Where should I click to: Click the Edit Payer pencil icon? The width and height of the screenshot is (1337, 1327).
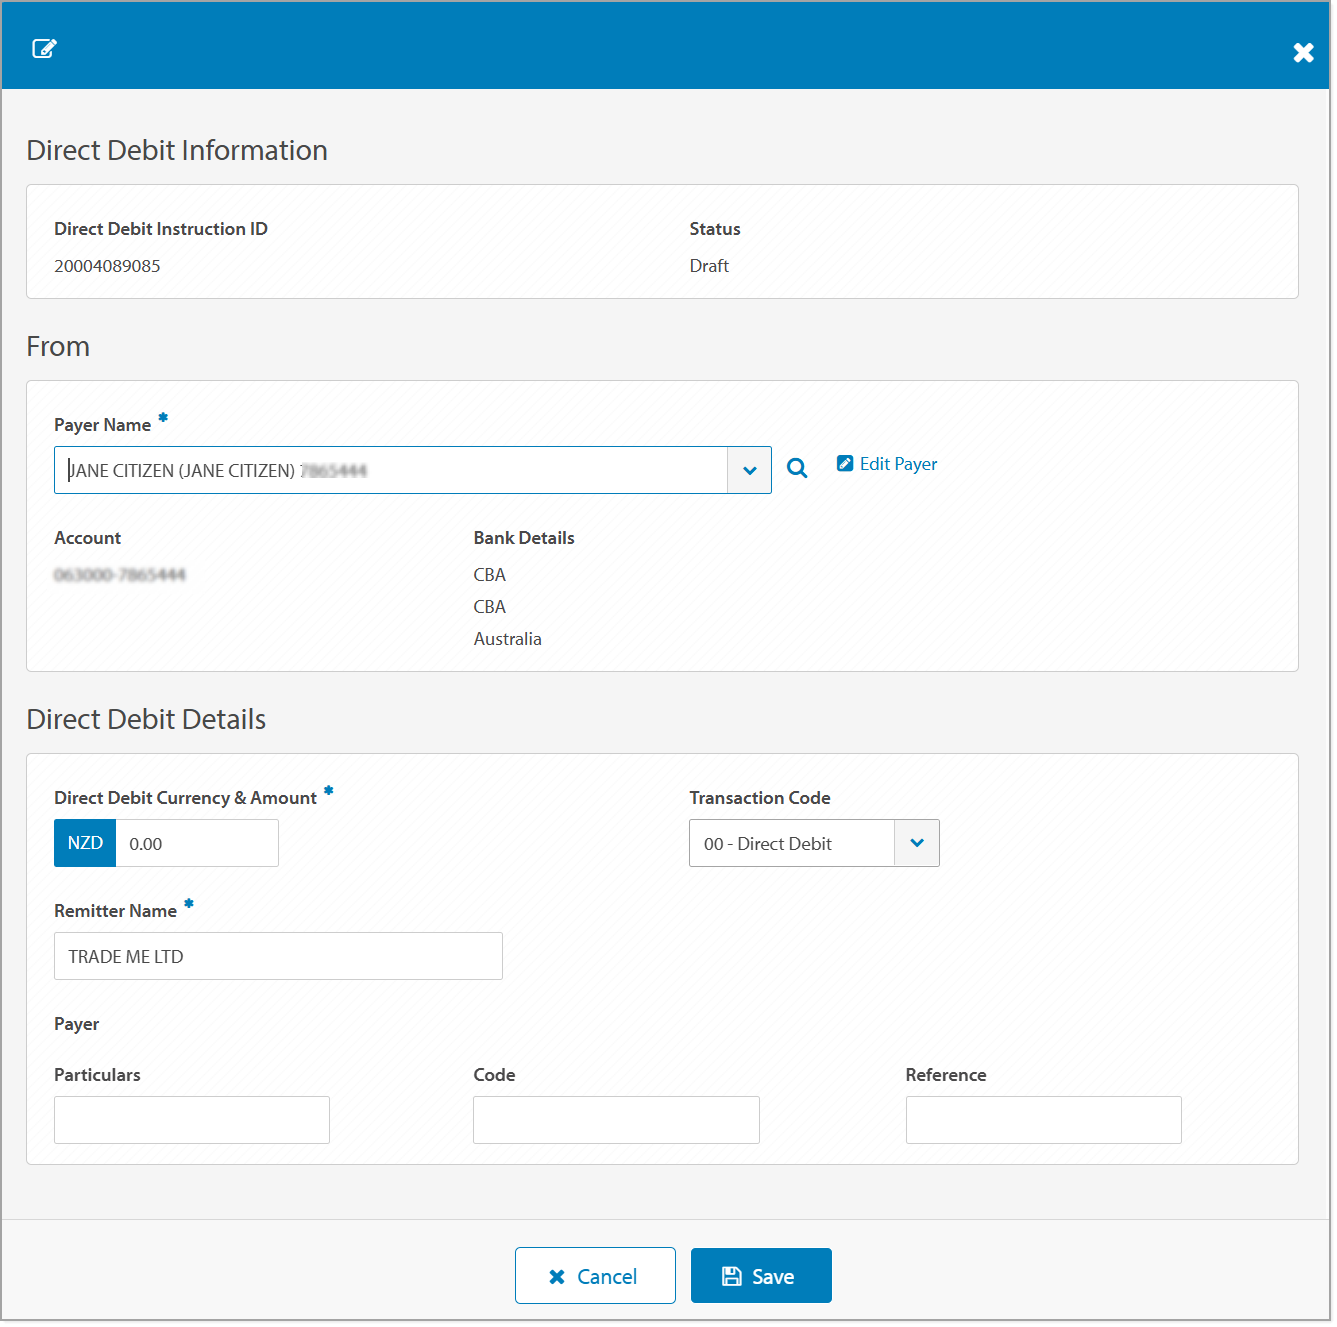click(x=845, y=463)
